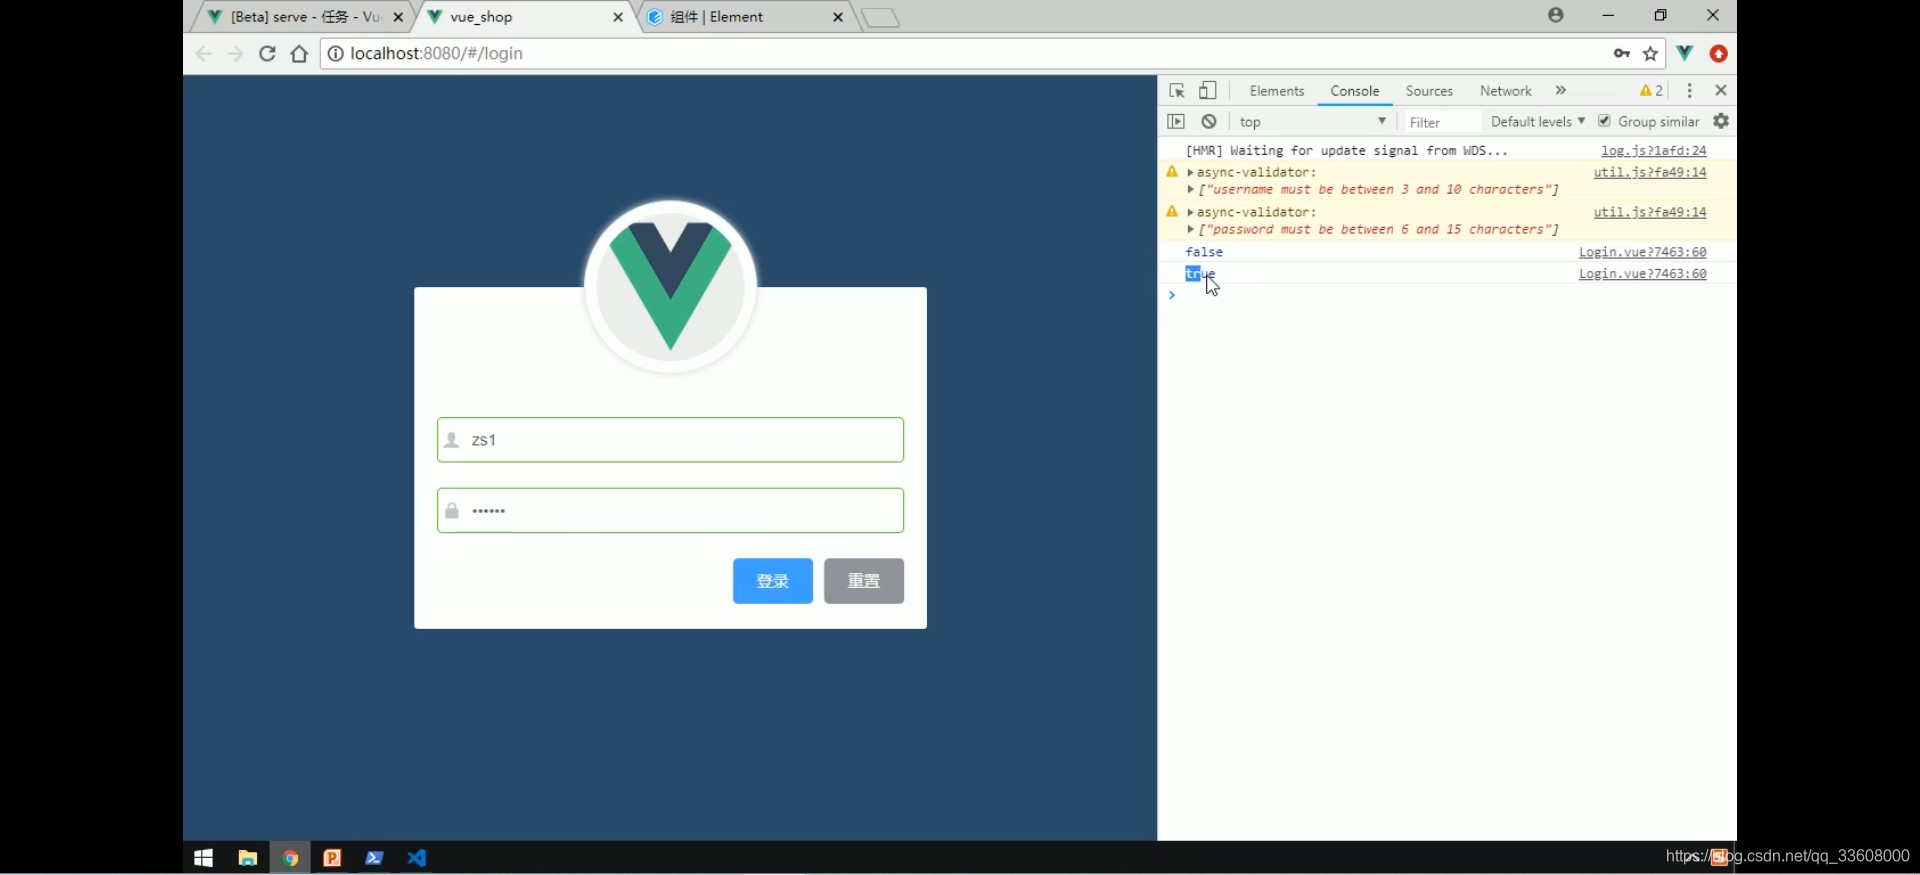This screenshot has height=875, width=1920.
Task: Open Visual Studio Code from taskbar
Action: pyautogui.click(x=417, y=858)
